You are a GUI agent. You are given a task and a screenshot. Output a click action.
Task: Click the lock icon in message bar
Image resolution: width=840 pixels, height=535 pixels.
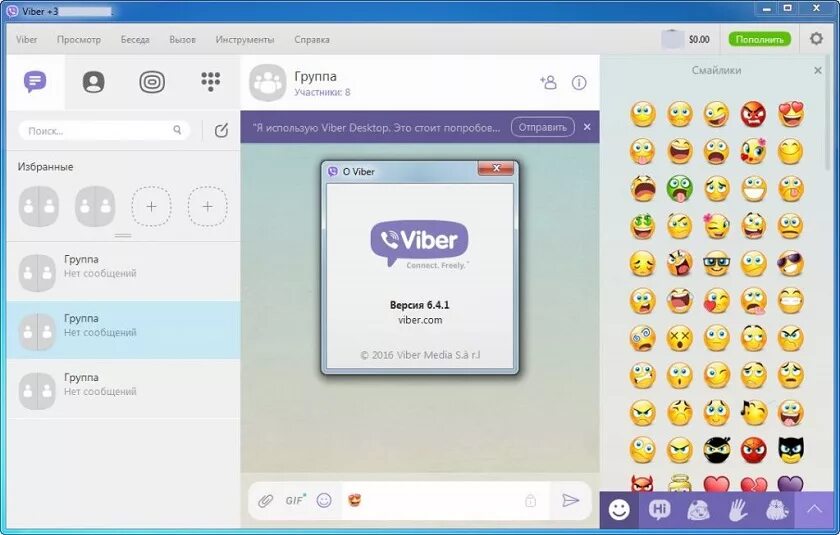[530, 501]
